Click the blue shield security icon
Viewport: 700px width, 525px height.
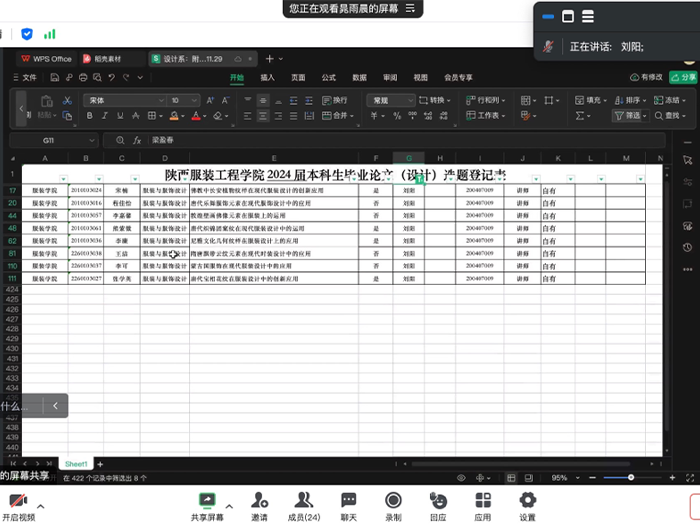coord(27,34)
